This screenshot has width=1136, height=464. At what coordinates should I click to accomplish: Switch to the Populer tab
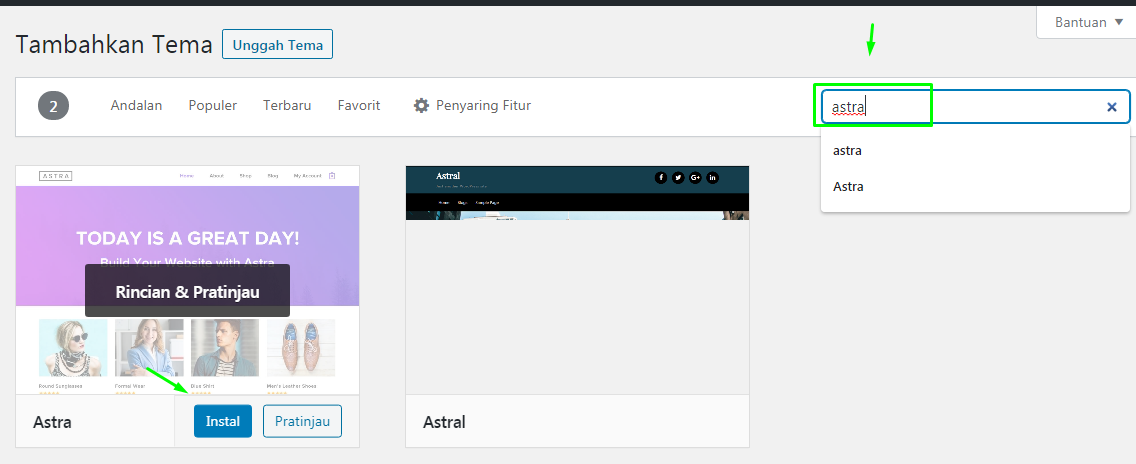213,106
